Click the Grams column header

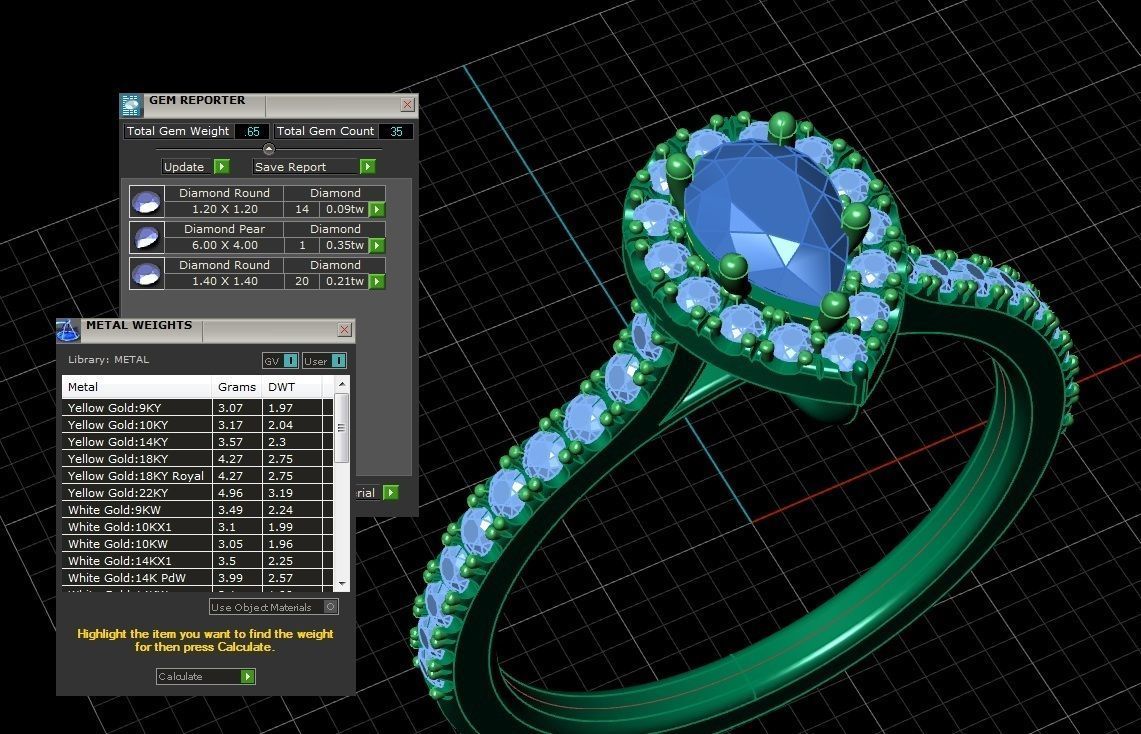(236, 387)
